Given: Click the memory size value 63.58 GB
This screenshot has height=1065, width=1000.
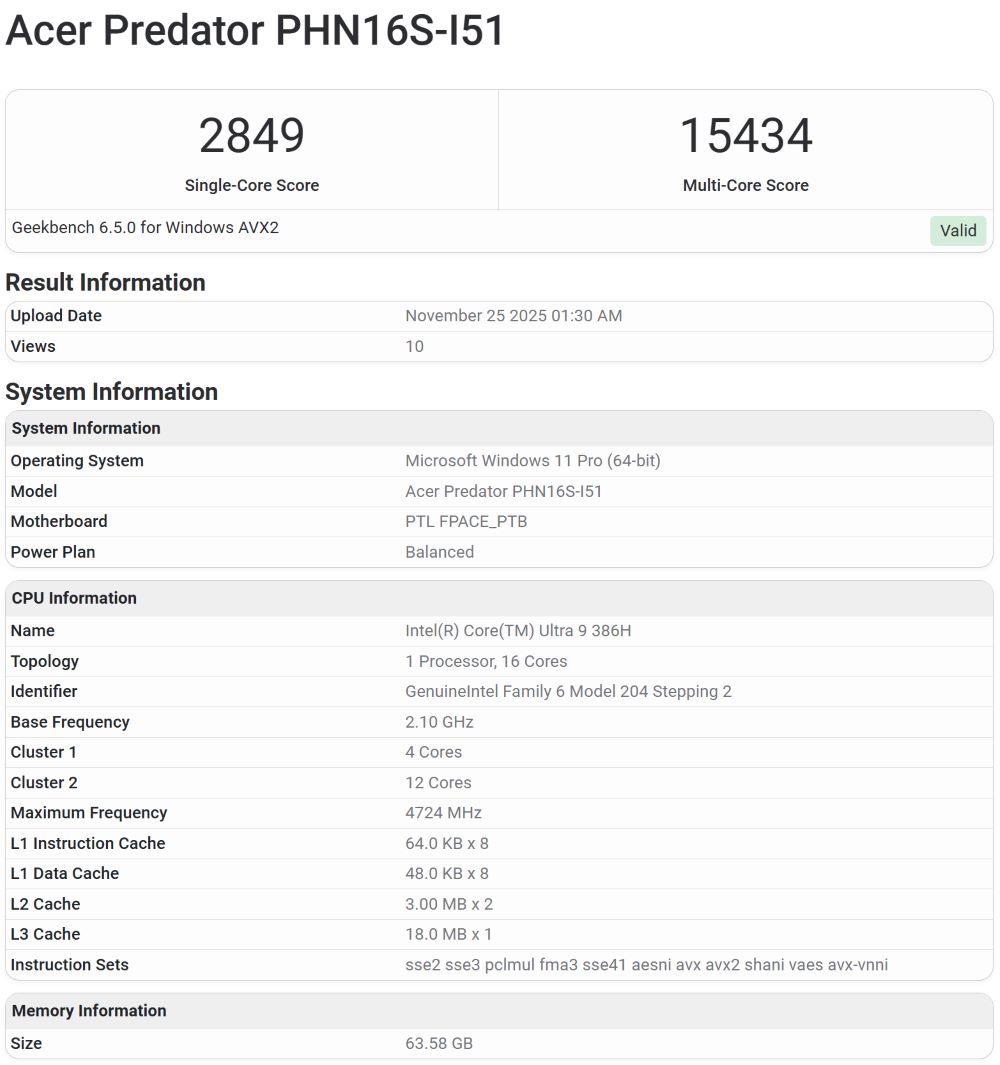Looking at the screenshot, I should coord(438,1044).
